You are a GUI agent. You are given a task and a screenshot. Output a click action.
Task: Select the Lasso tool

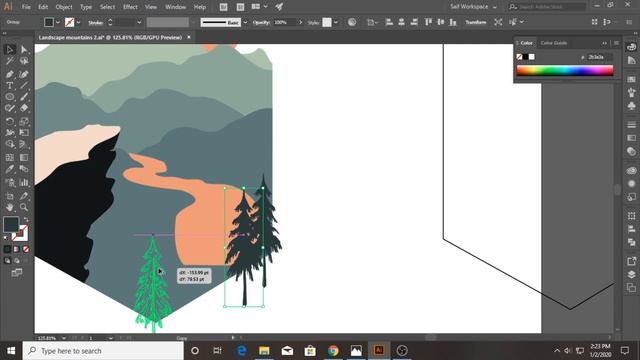click(24, 61)
